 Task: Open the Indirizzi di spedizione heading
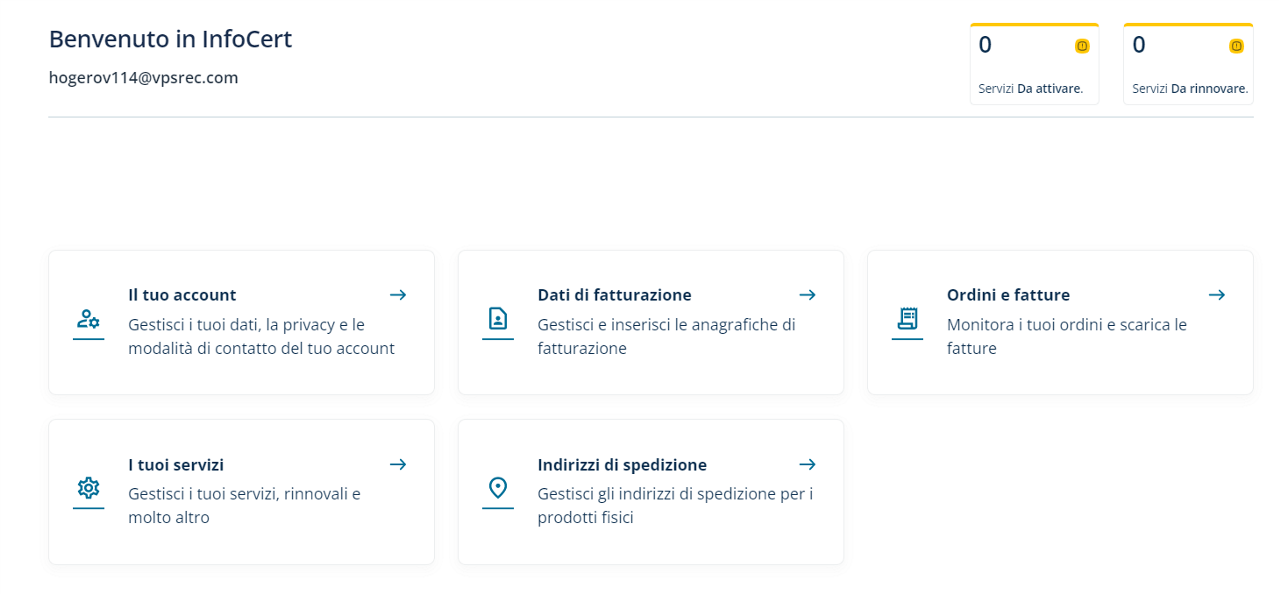click(x=622, y=465)
